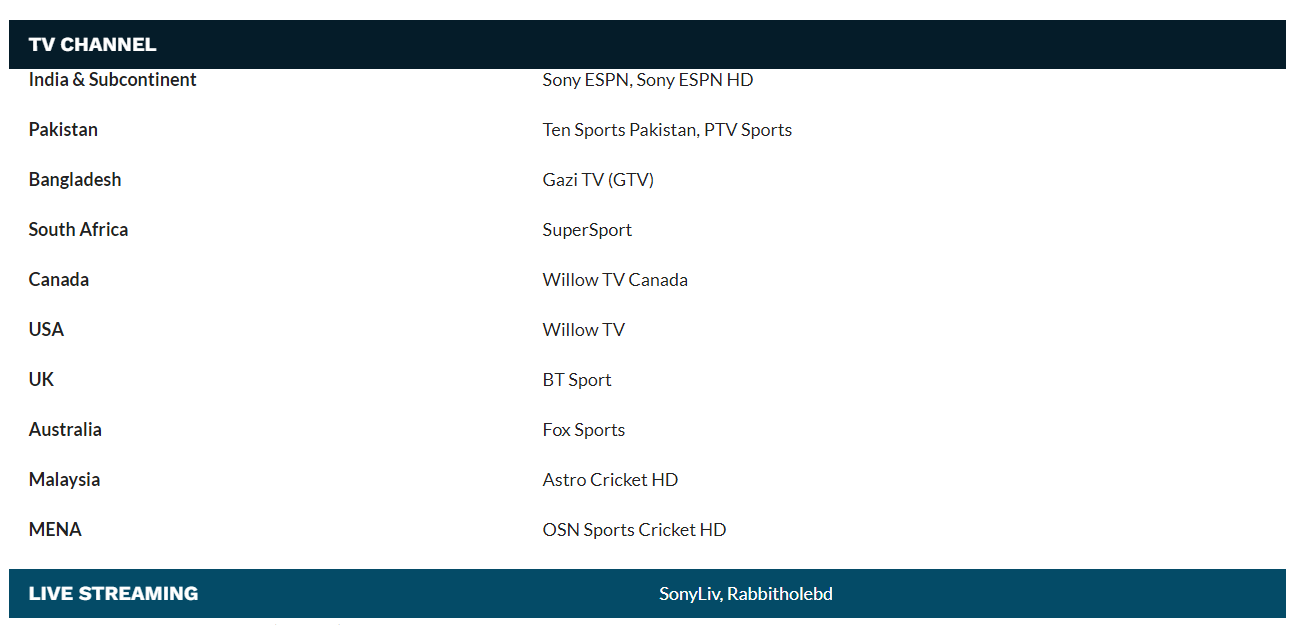
Task: Click the TV CHANNEL table header
Action: tap(92, 45)
